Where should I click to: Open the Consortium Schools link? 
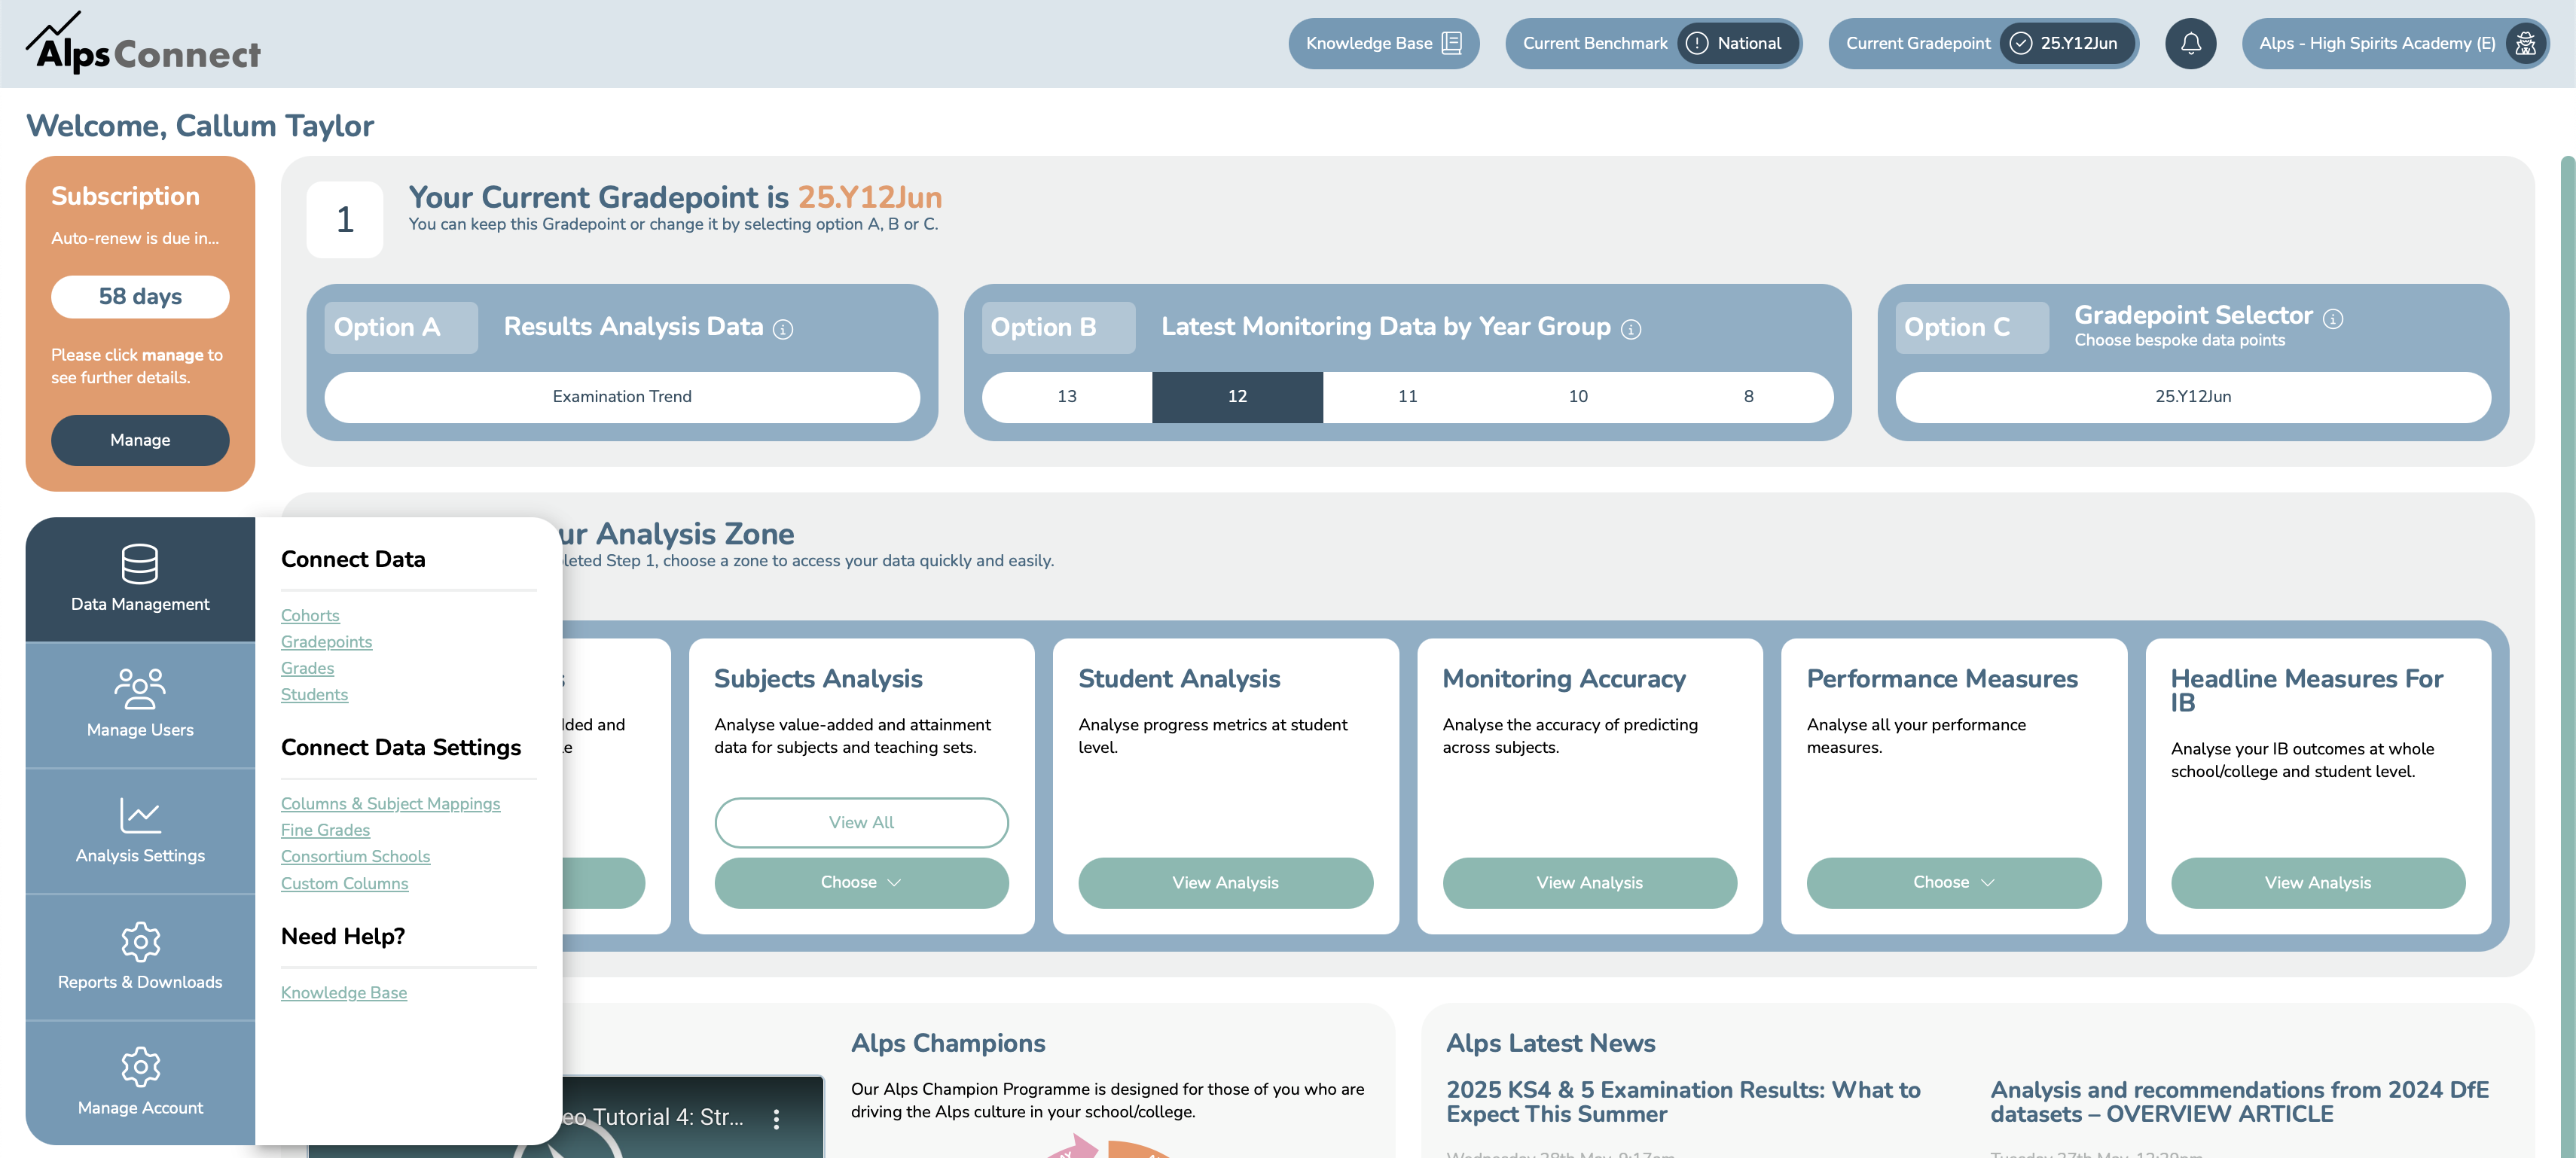point(355,856)
